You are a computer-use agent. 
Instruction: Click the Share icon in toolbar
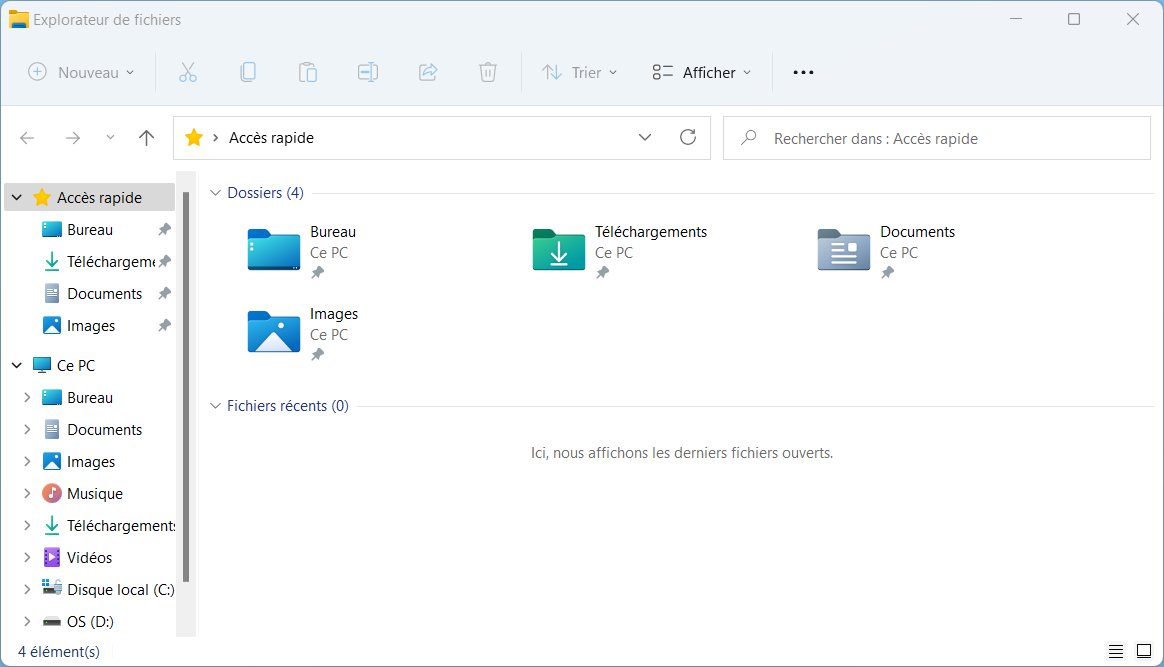(x=428, y=72)
